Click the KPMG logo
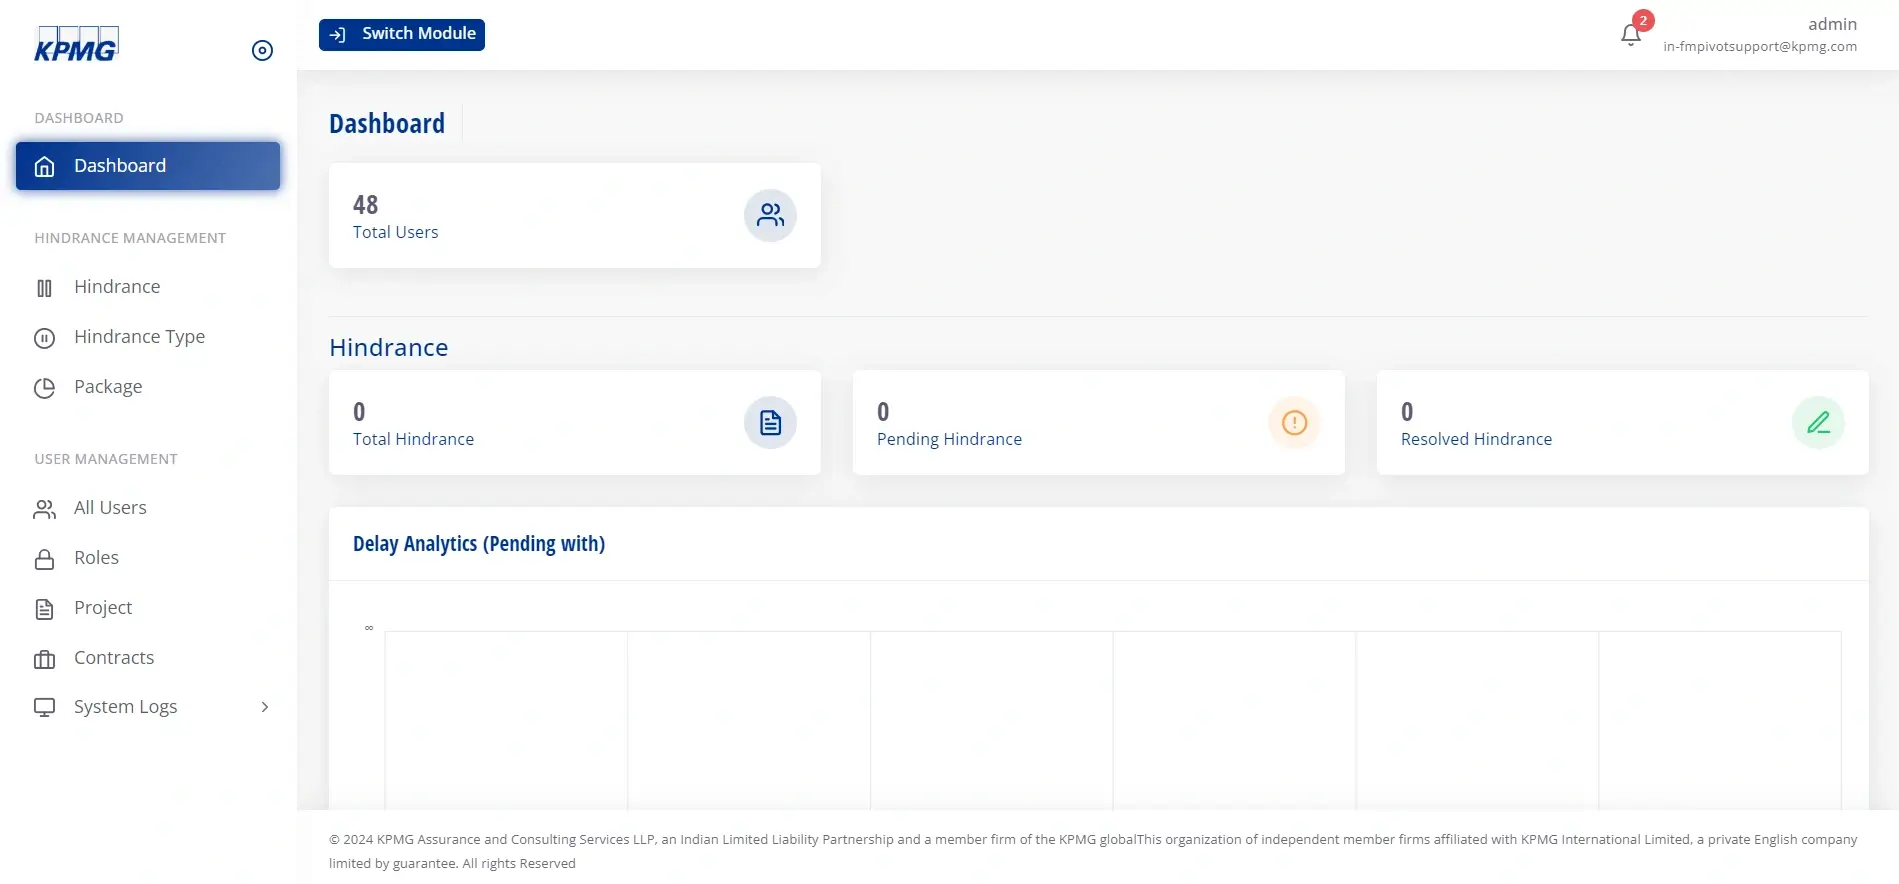 [x=76, y=45]
